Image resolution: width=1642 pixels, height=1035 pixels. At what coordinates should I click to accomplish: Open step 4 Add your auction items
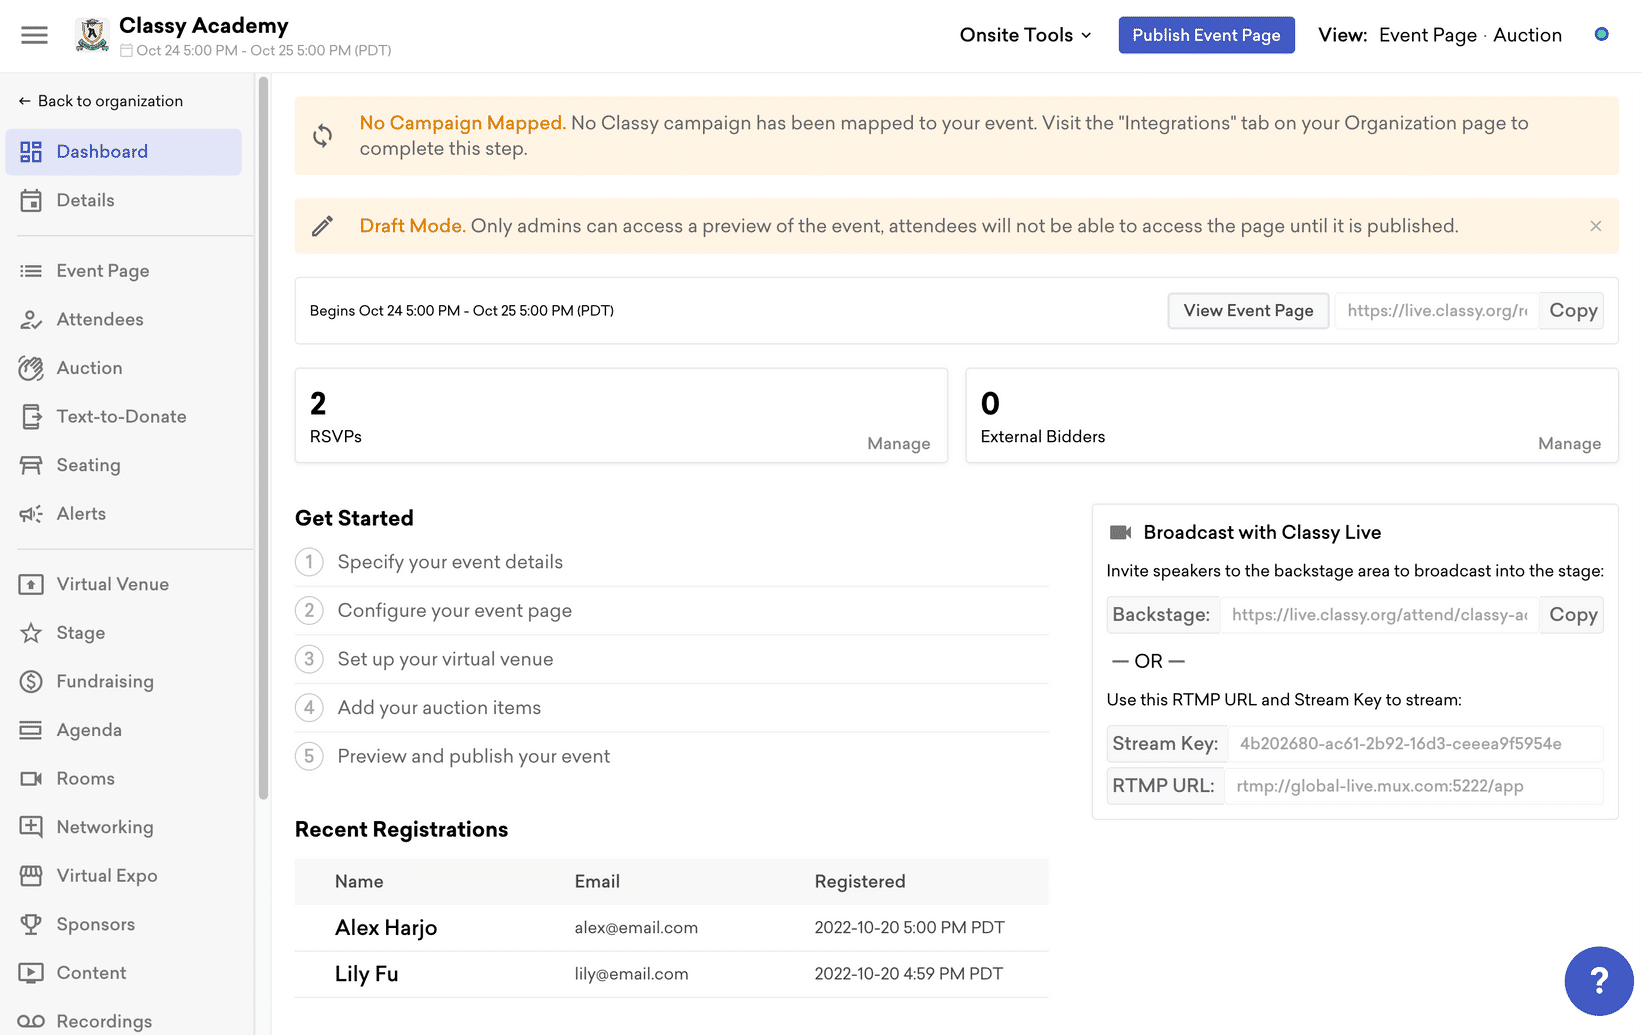671,708
